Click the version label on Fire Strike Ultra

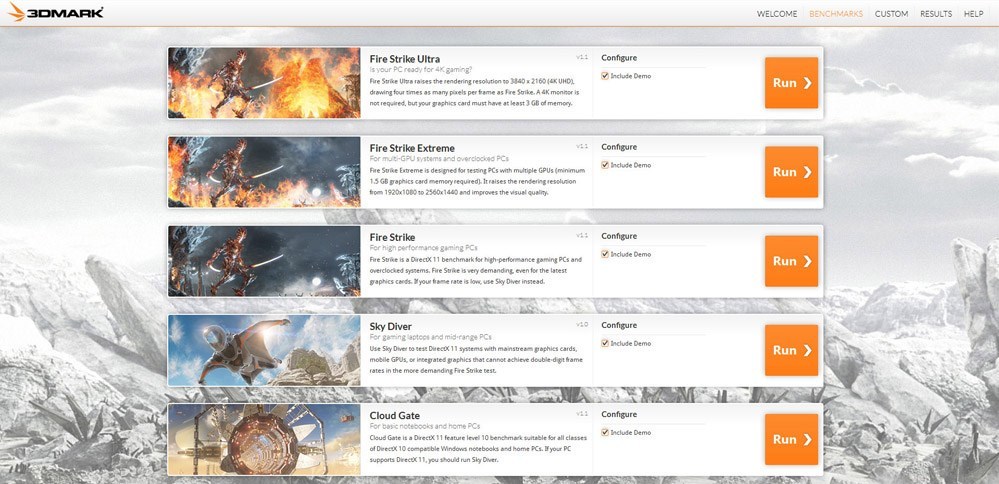tap(582, 57)
